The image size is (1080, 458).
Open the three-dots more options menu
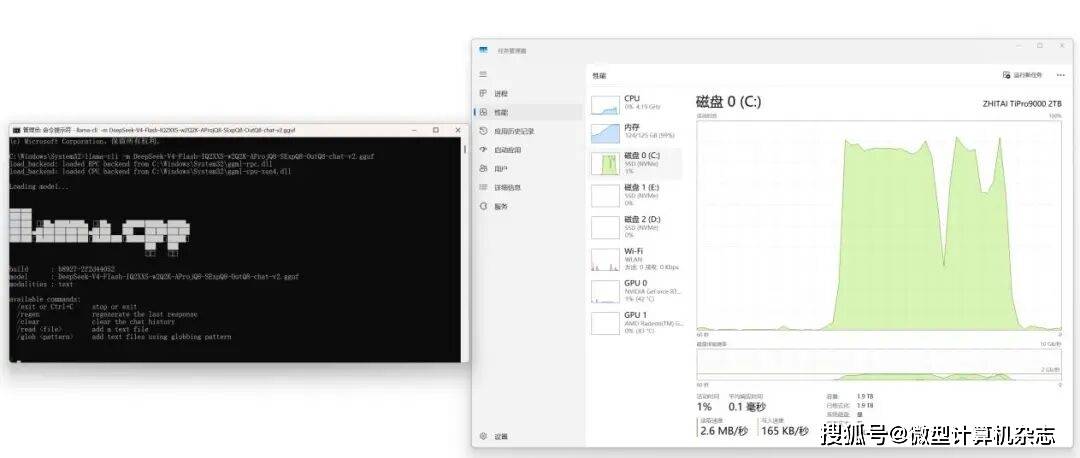1060,75
